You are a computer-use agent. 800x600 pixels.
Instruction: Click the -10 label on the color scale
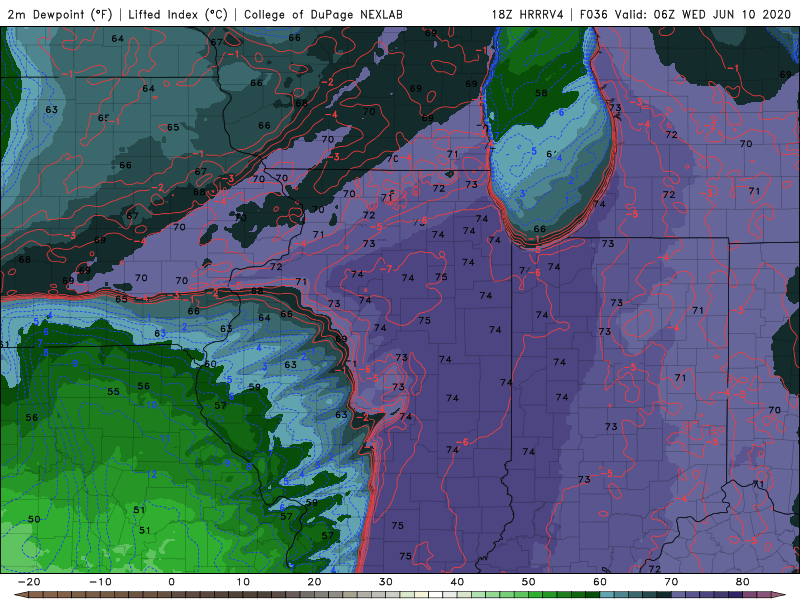click(100, 582)
